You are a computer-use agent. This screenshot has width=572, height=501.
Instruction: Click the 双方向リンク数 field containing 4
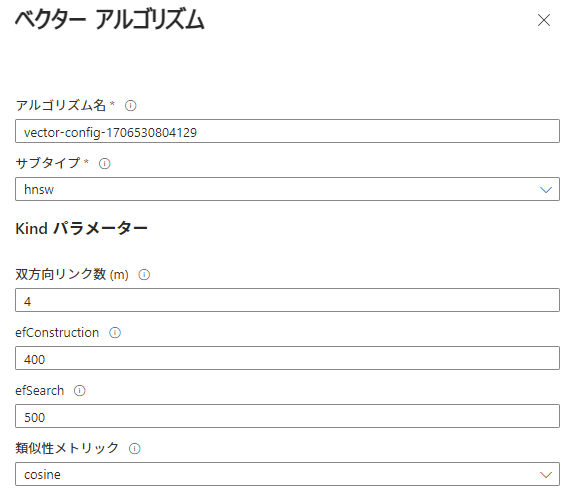click(x=287, y=300)
